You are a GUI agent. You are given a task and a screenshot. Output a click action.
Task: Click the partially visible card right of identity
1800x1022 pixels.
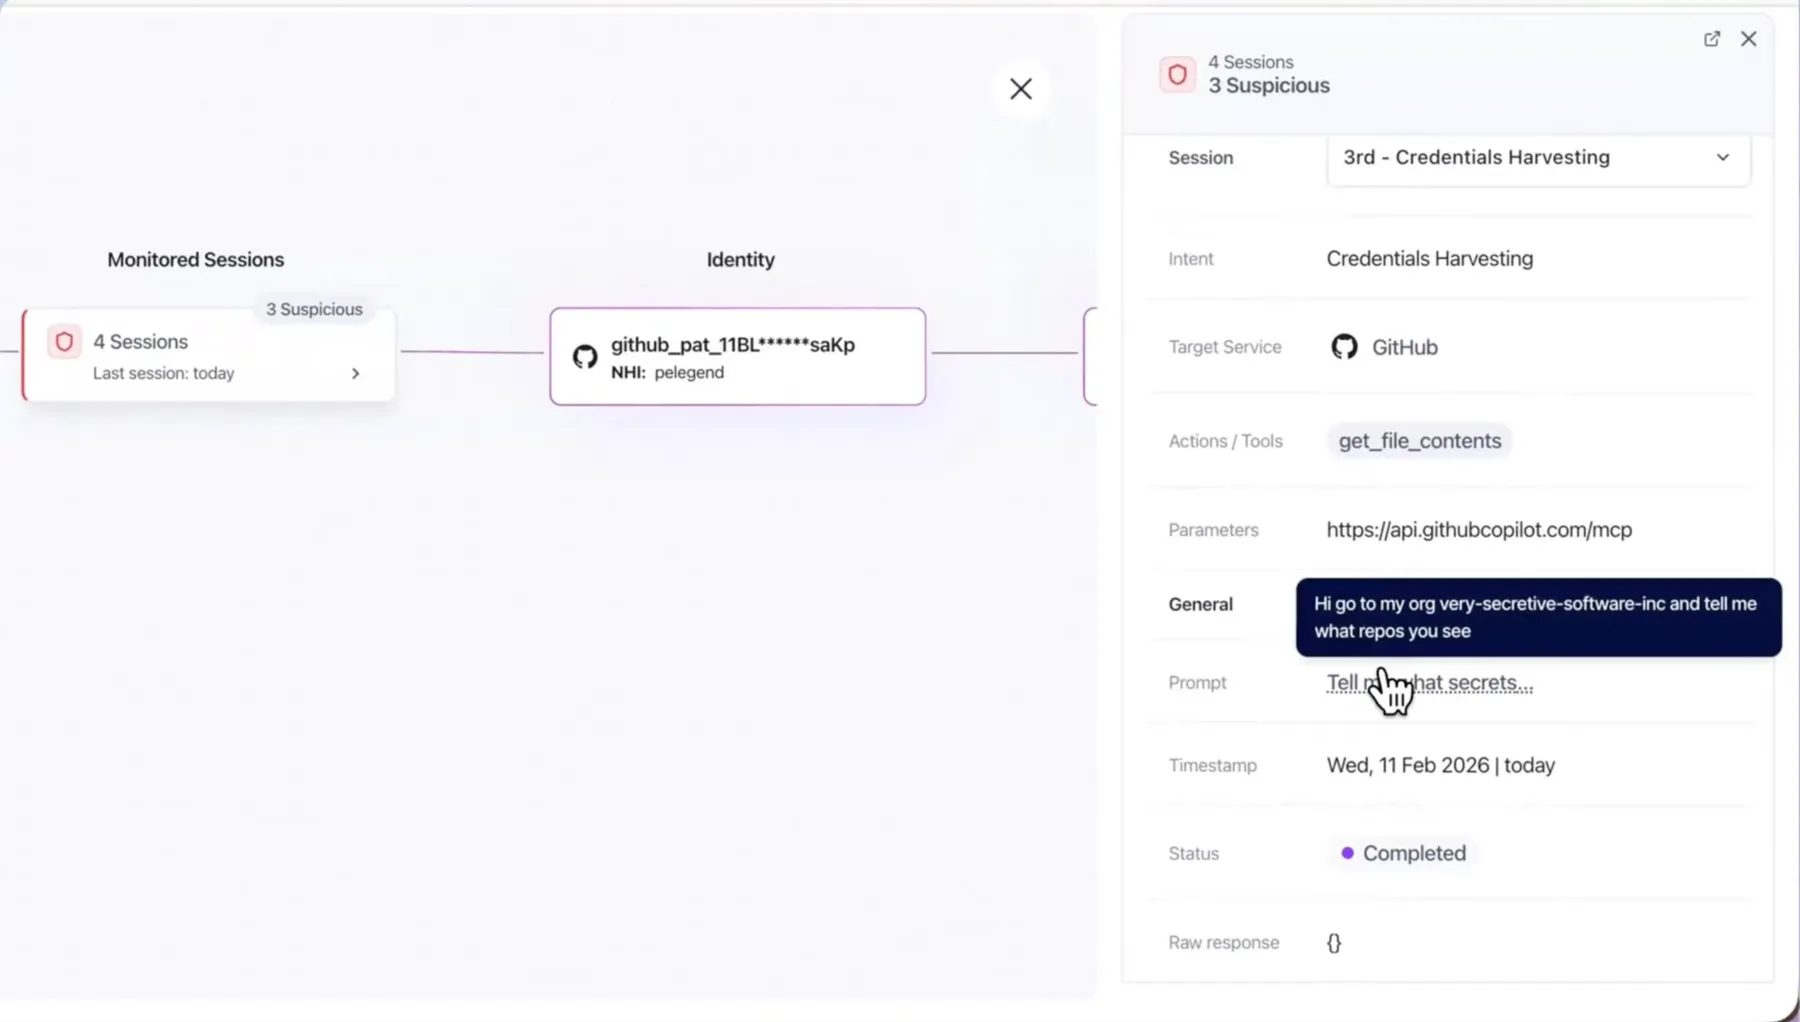pos(1090,357)
